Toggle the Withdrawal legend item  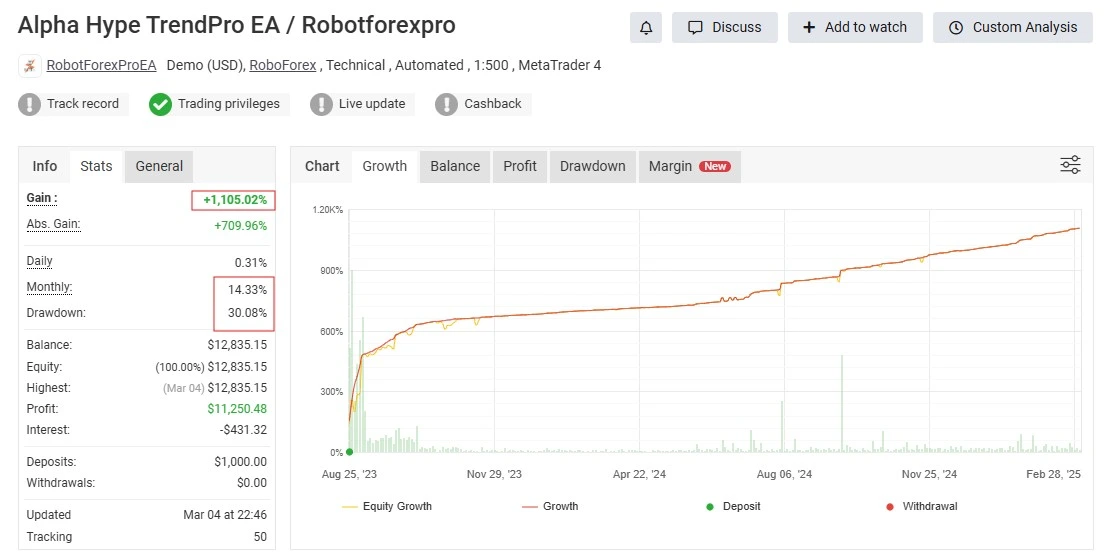[921, 507]
